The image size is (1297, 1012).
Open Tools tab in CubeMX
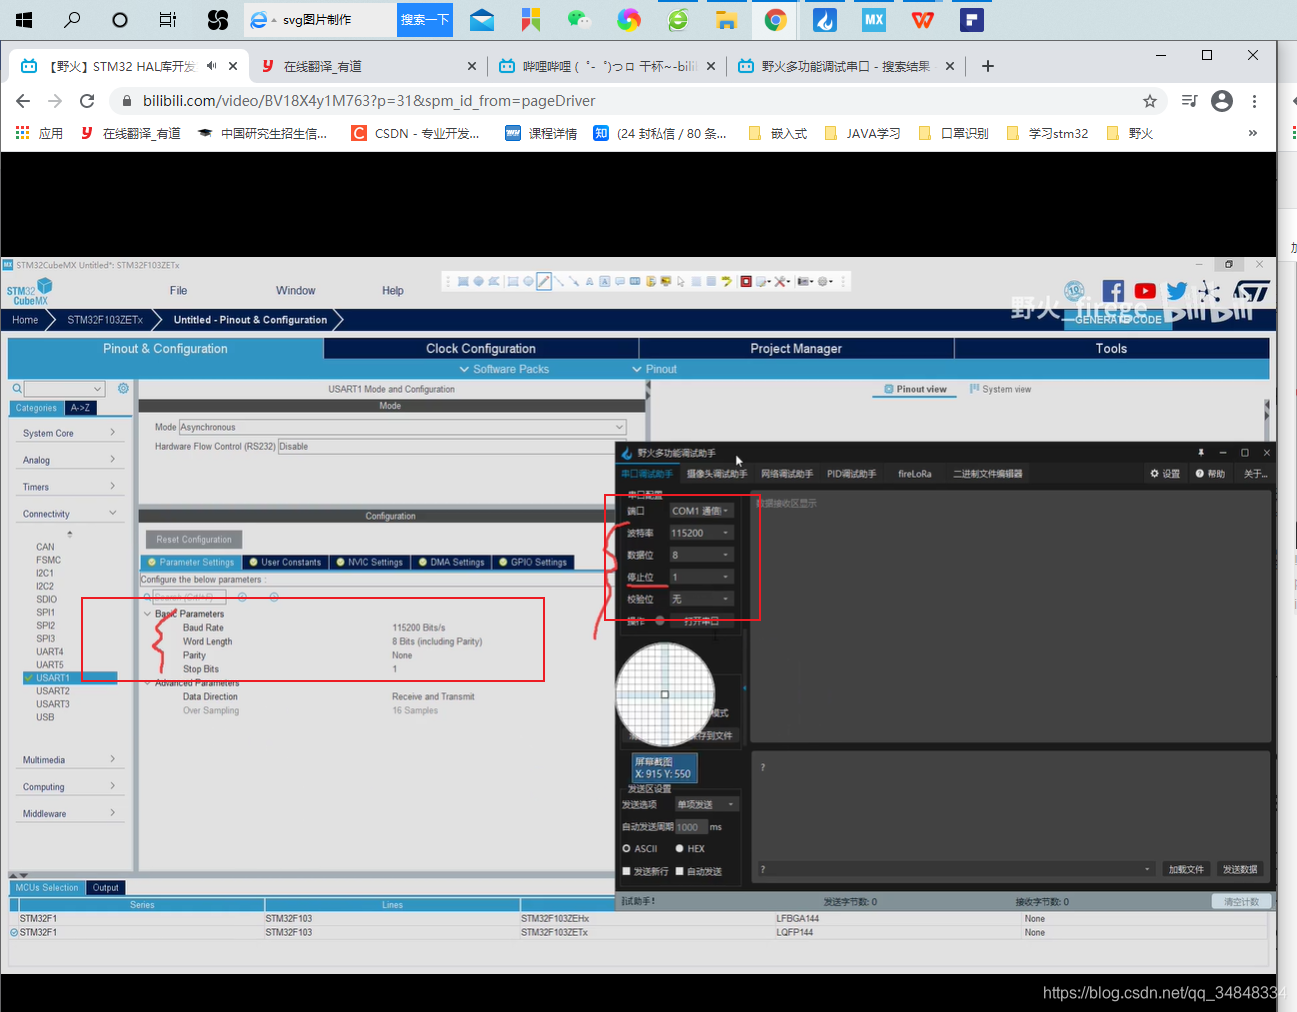coord(1111,349)
